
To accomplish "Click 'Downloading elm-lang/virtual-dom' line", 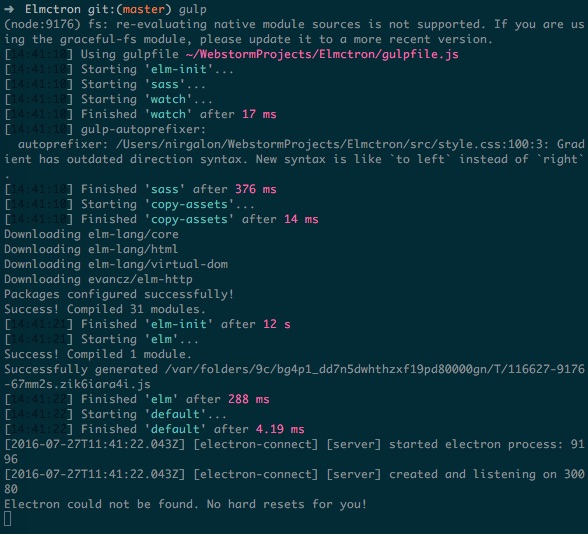I will click(116, 264).
